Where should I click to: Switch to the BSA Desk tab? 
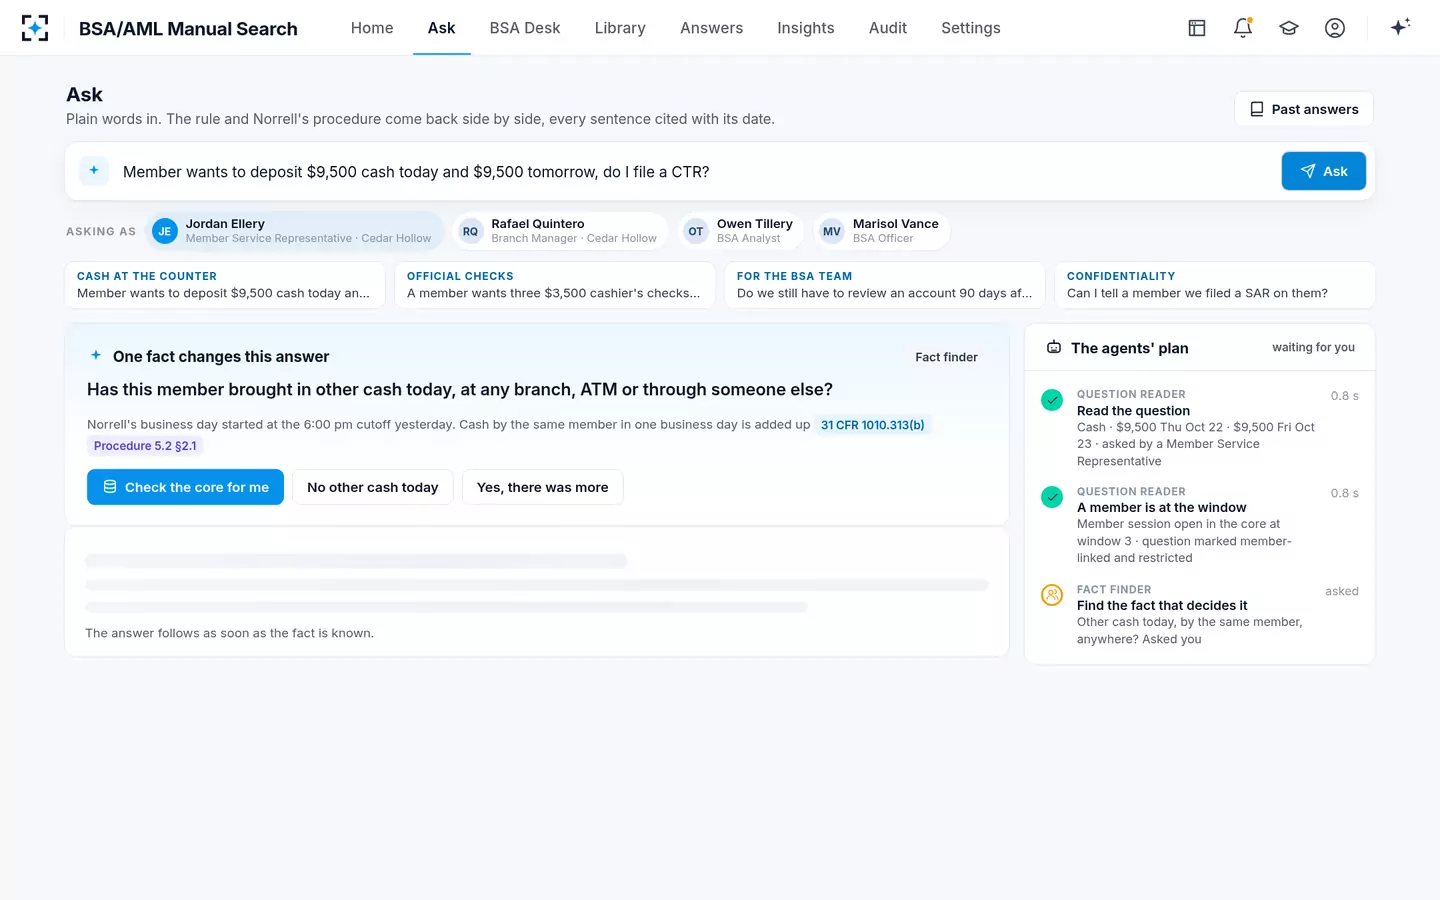tap(525, 28)
